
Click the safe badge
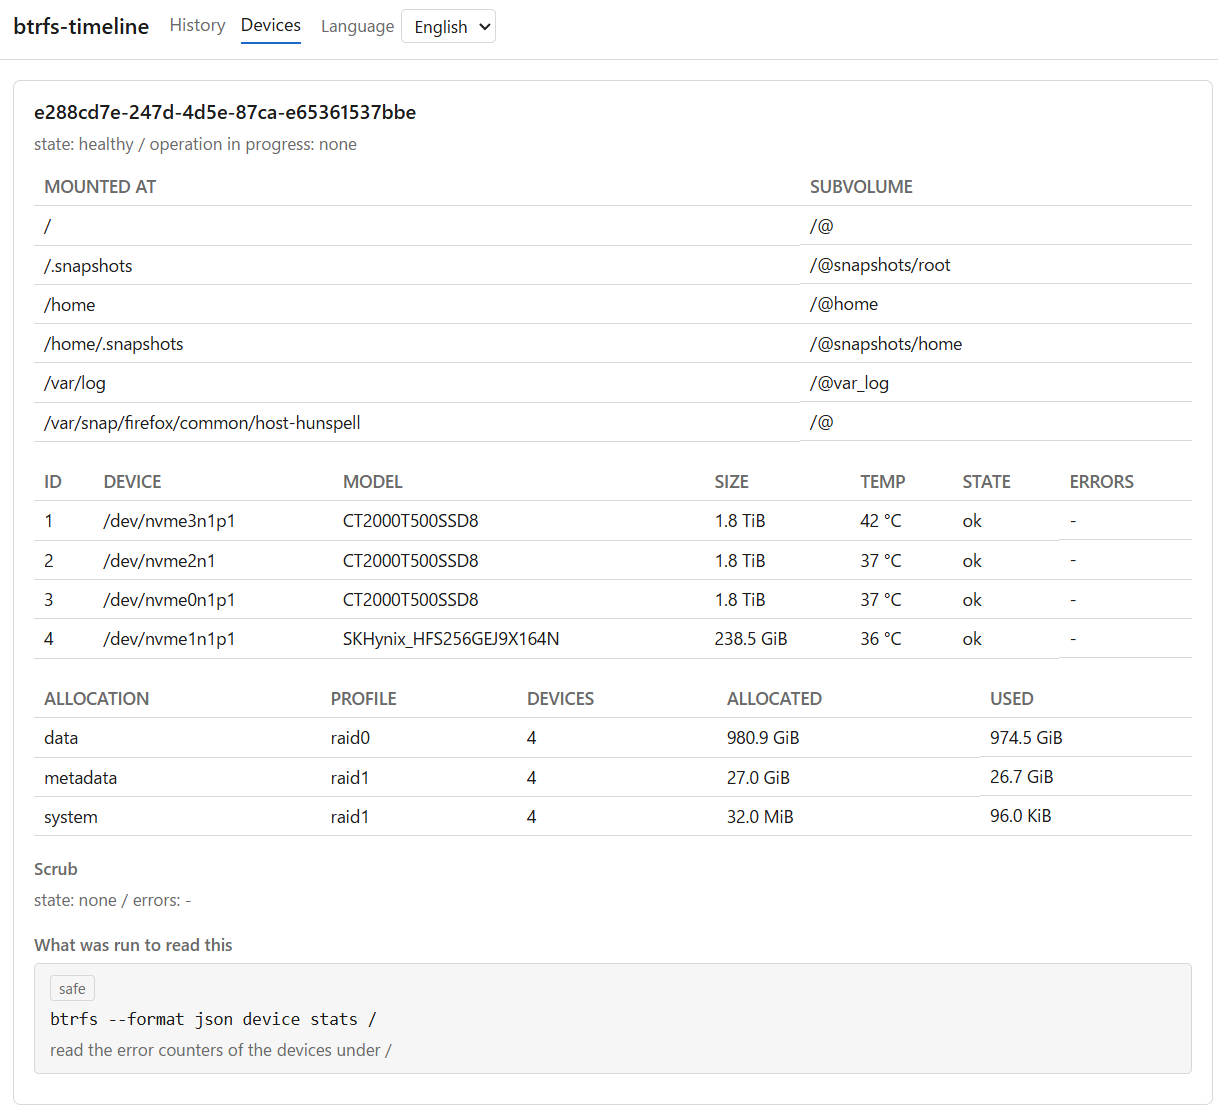click(72, 989)
